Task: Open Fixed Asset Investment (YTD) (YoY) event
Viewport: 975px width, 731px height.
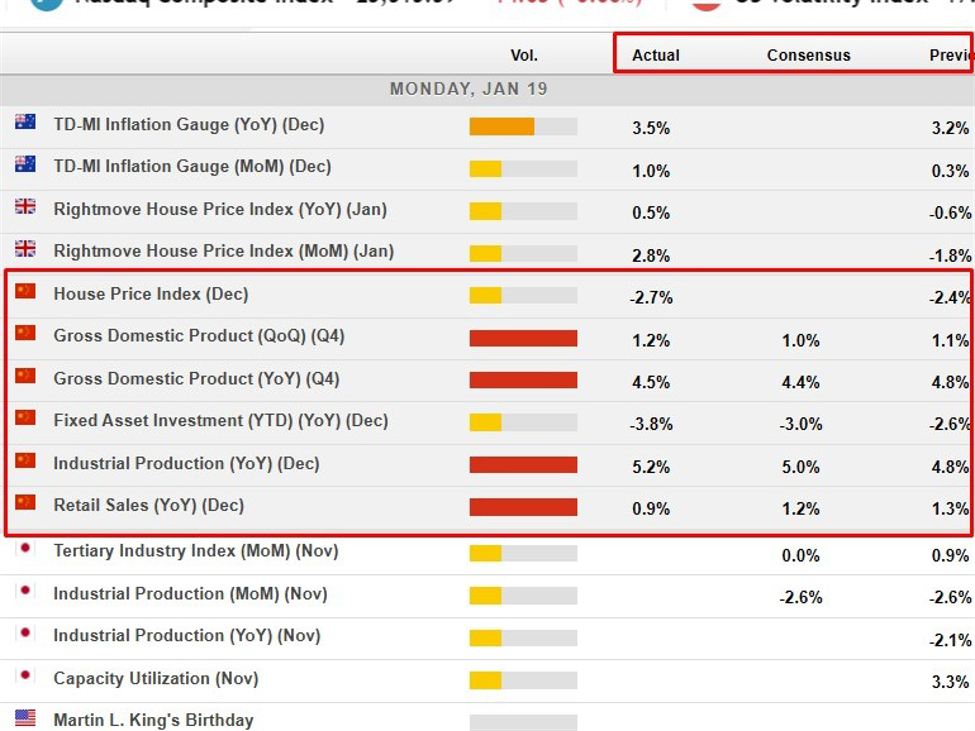Action: tap(220, 421)
